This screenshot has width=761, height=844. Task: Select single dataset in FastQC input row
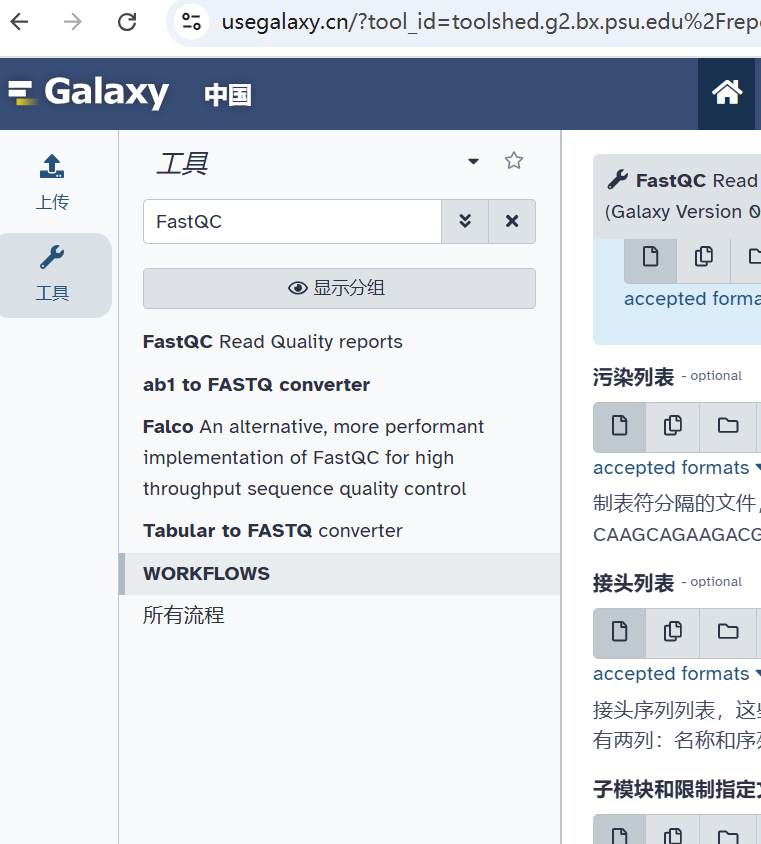650,259
